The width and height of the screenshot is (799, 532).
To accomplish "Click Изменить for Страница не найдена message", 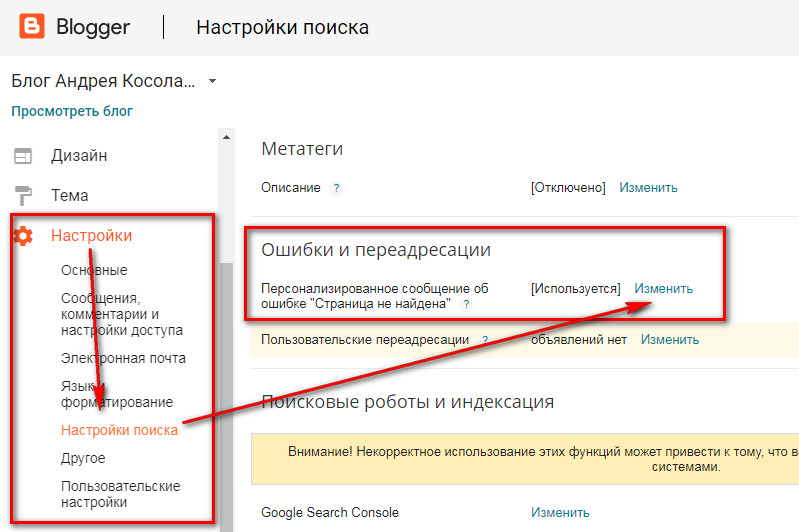I will pyautogui.click(x=663, y=288).
